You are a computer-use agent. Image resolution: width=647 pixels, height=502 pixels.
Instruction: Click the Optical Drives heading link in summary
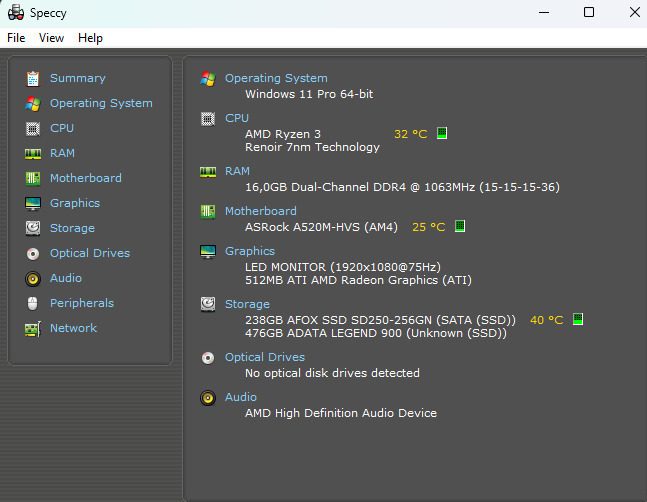265,357
